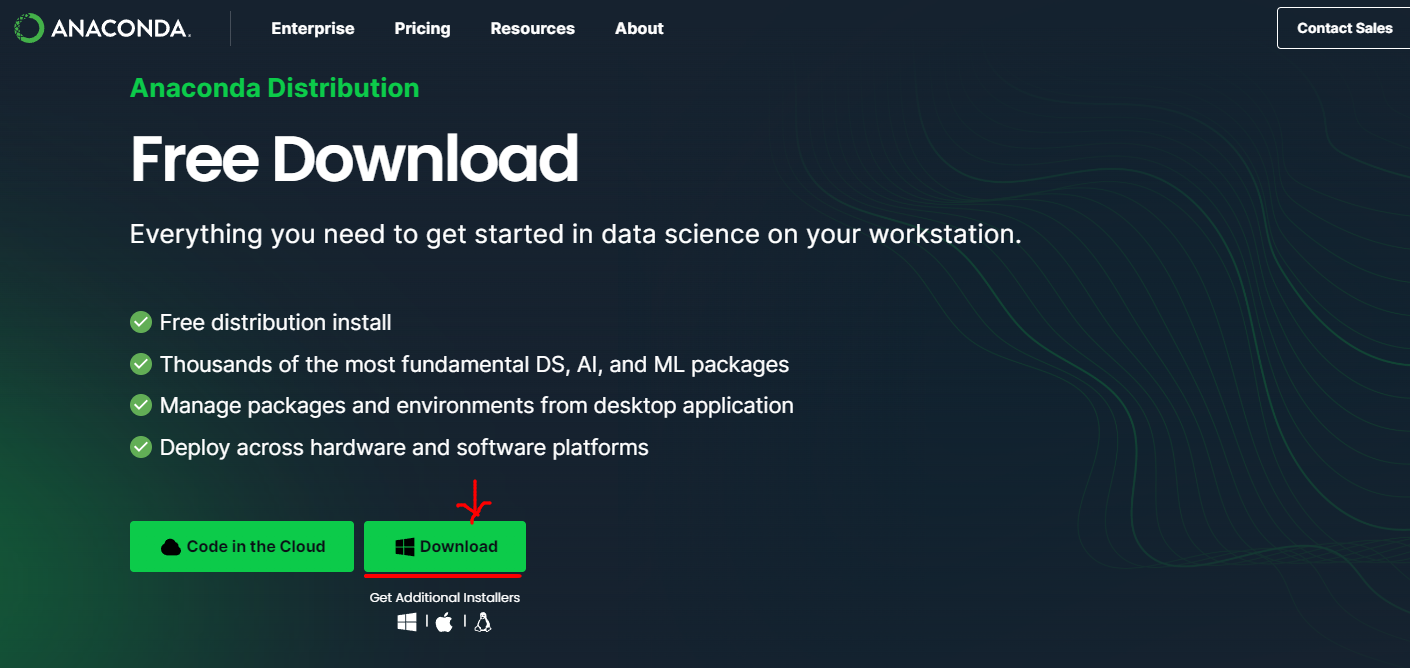The width and height of the screenshot is (1410, 668).
Task: Click the Get Additional Installers text
Action: [x=445, y=597]
